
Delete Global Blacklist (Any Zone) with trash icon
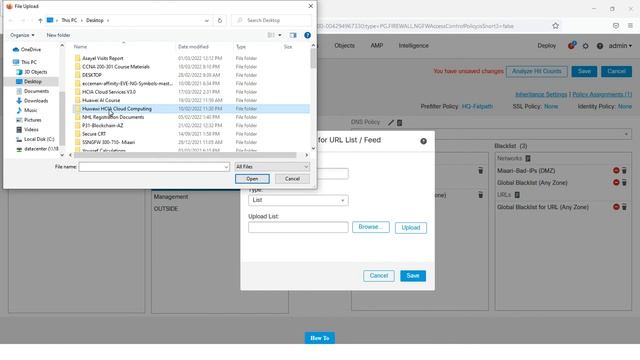pyautogui.click(x=624, y=182)
